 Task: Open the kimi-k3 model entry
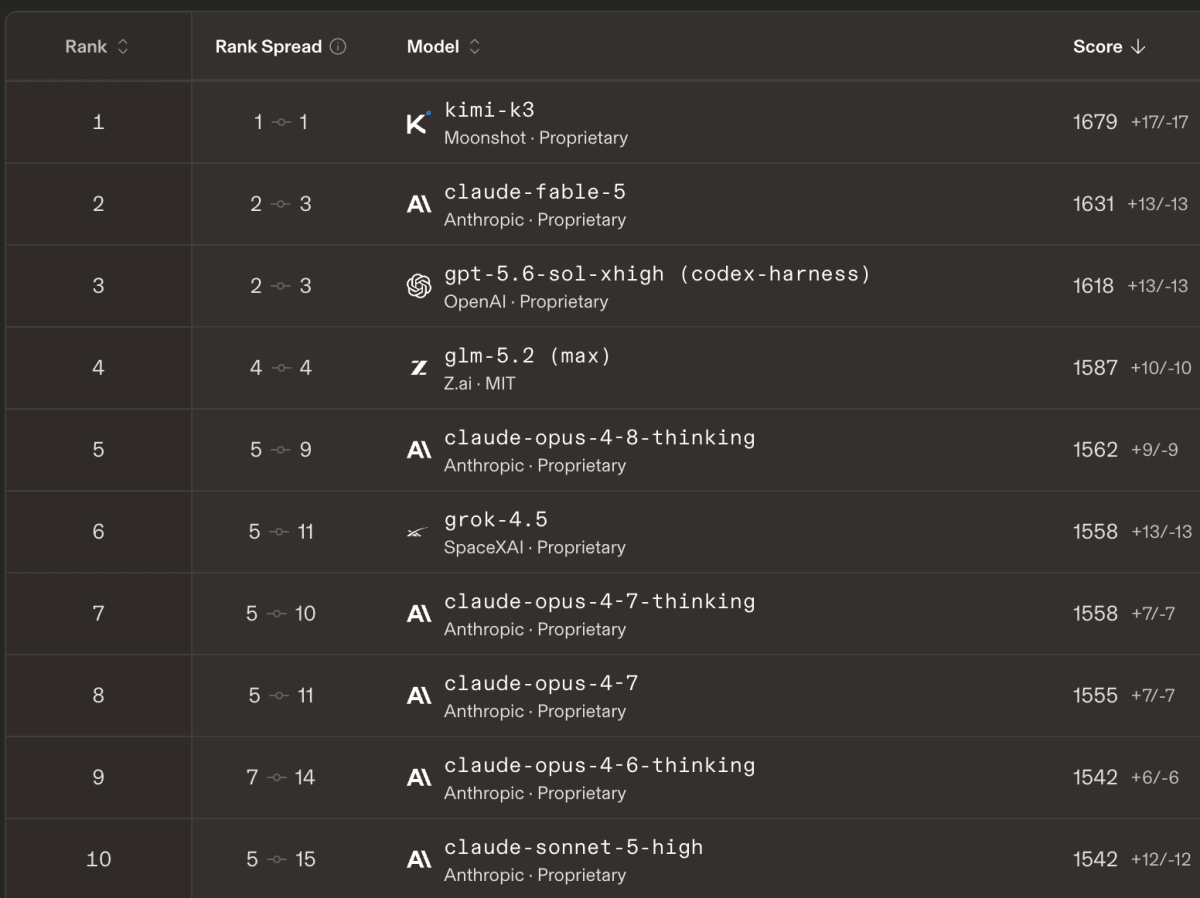pos(489,110)
